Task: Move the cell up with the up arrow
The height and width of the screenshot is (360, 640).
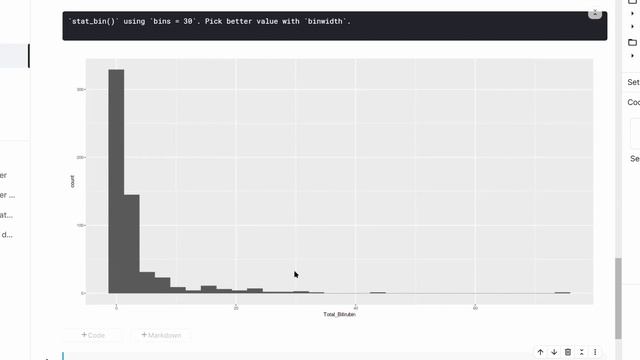Action: click(540, 352)
